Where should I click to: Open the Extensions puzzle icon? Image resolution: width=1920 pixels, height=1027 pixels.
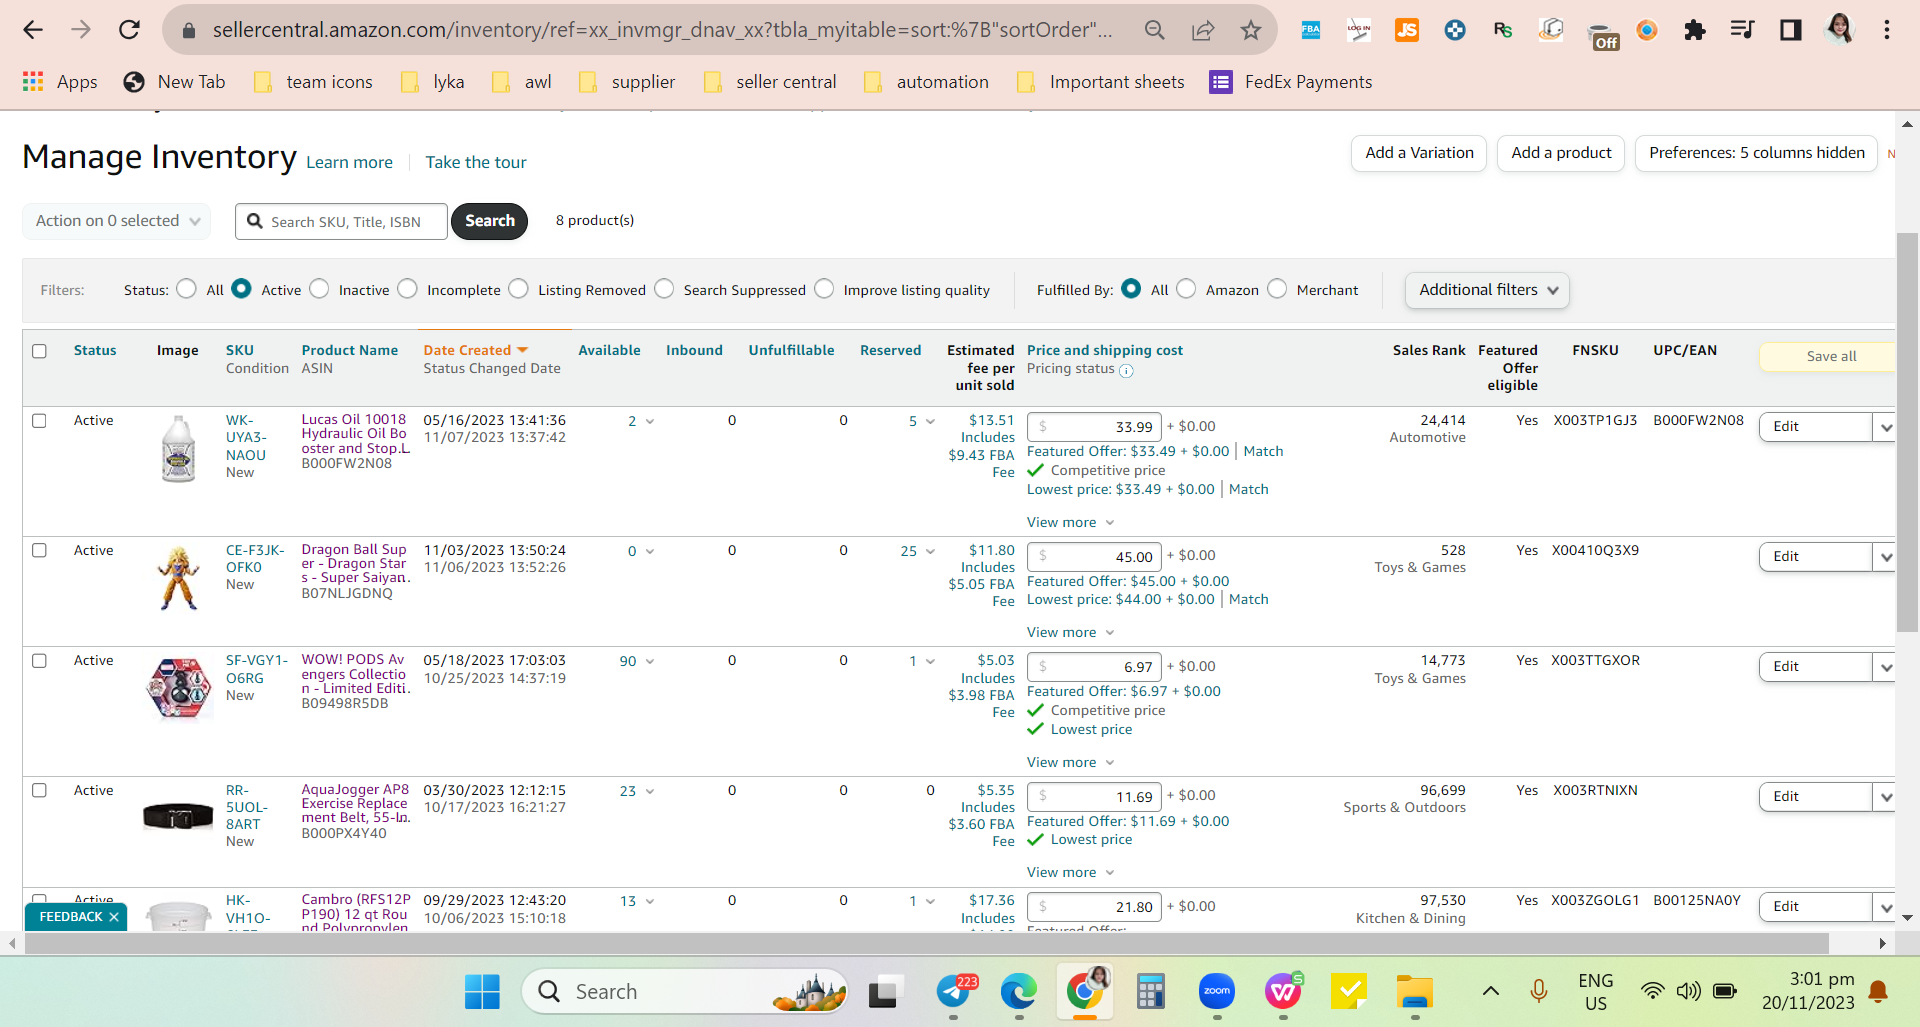point(1695,30)
